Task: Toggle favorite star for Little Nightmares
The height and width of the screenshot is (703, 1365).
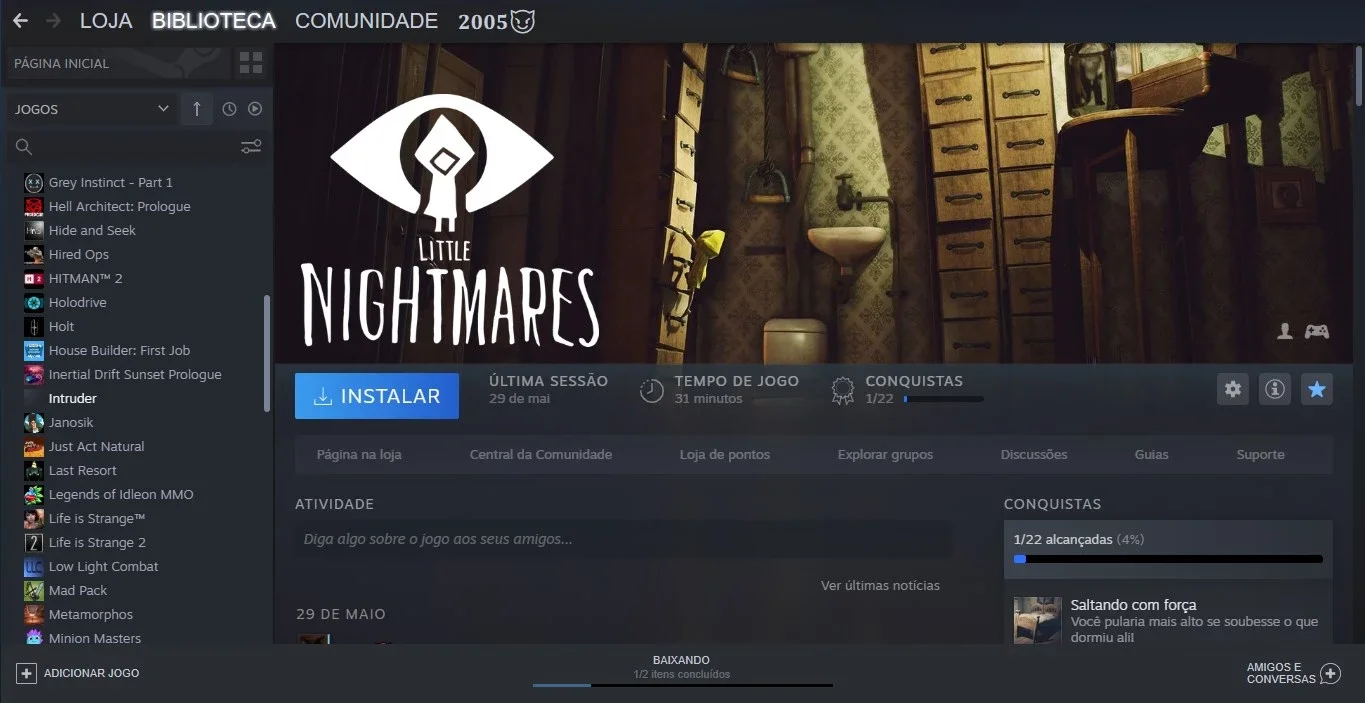Action: tap(1317, 389)
